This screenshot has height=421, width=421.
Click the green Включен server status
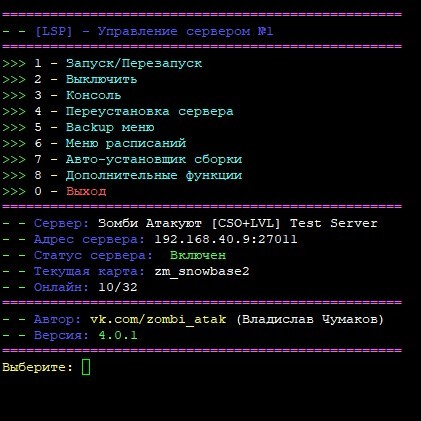[x=198, y=255]
